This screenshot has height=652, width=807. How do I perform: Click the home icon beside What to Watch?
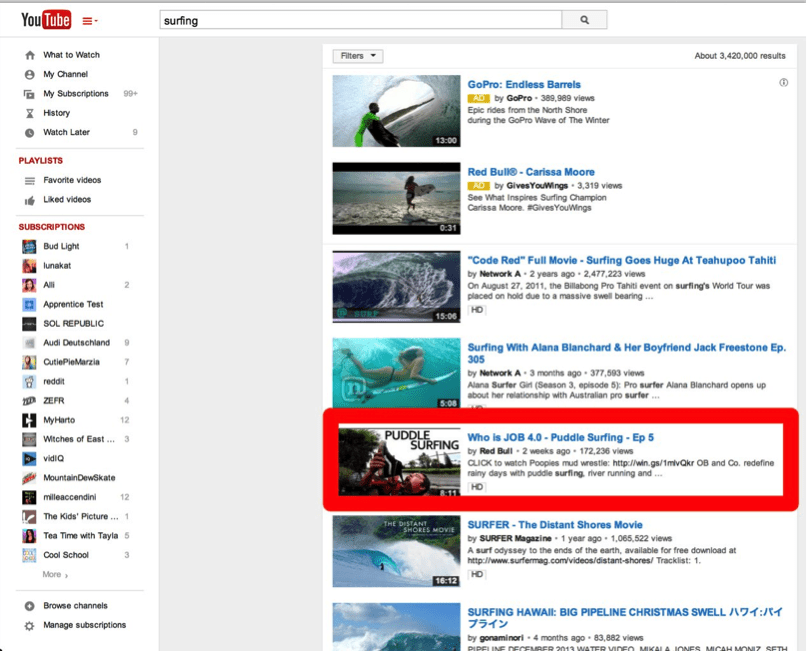30,55
